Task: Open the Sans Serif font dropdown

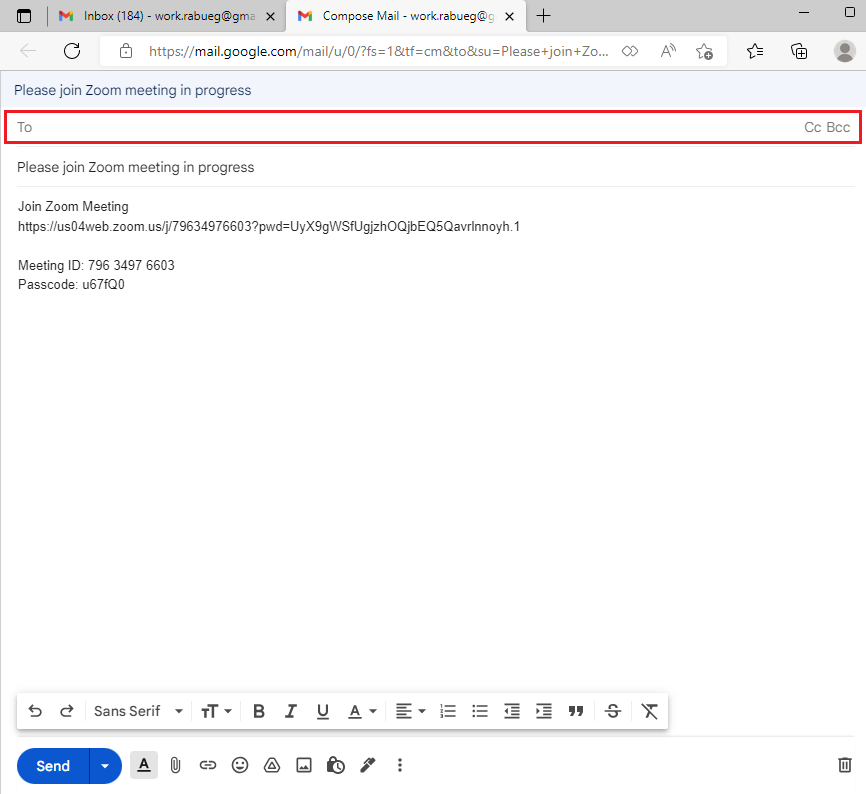Action: tap(138, 711)
